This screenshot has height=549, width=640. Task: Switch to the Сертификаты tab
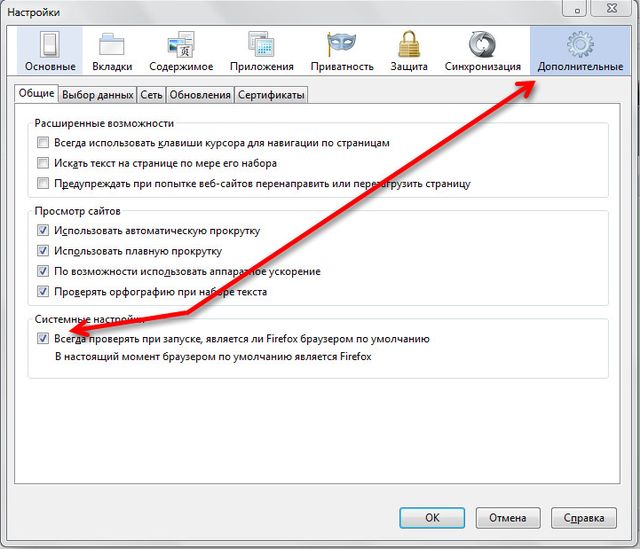(x=271, y=95)
